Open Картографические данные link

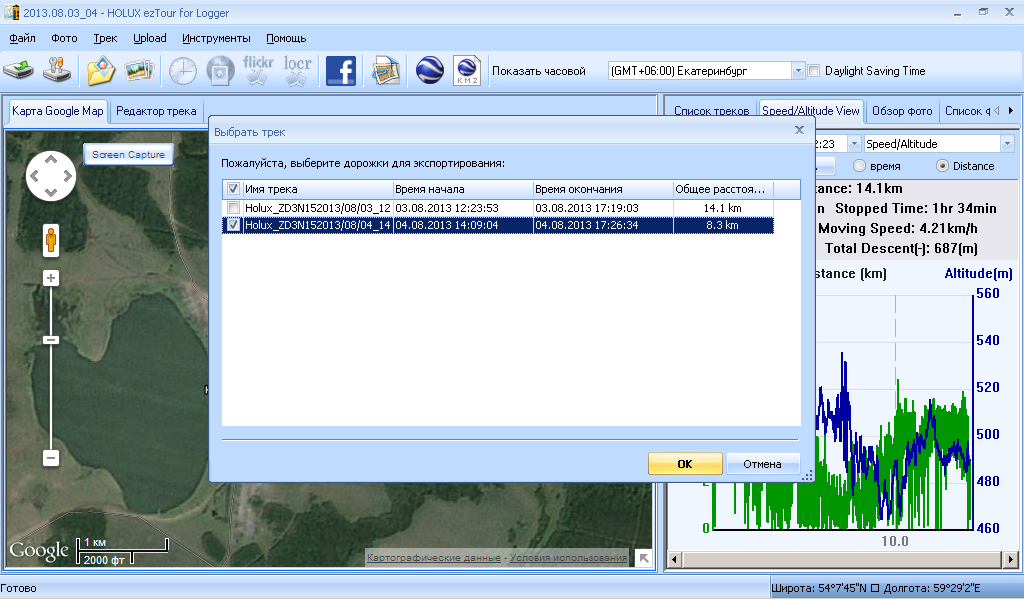click(x=434, y=558)
